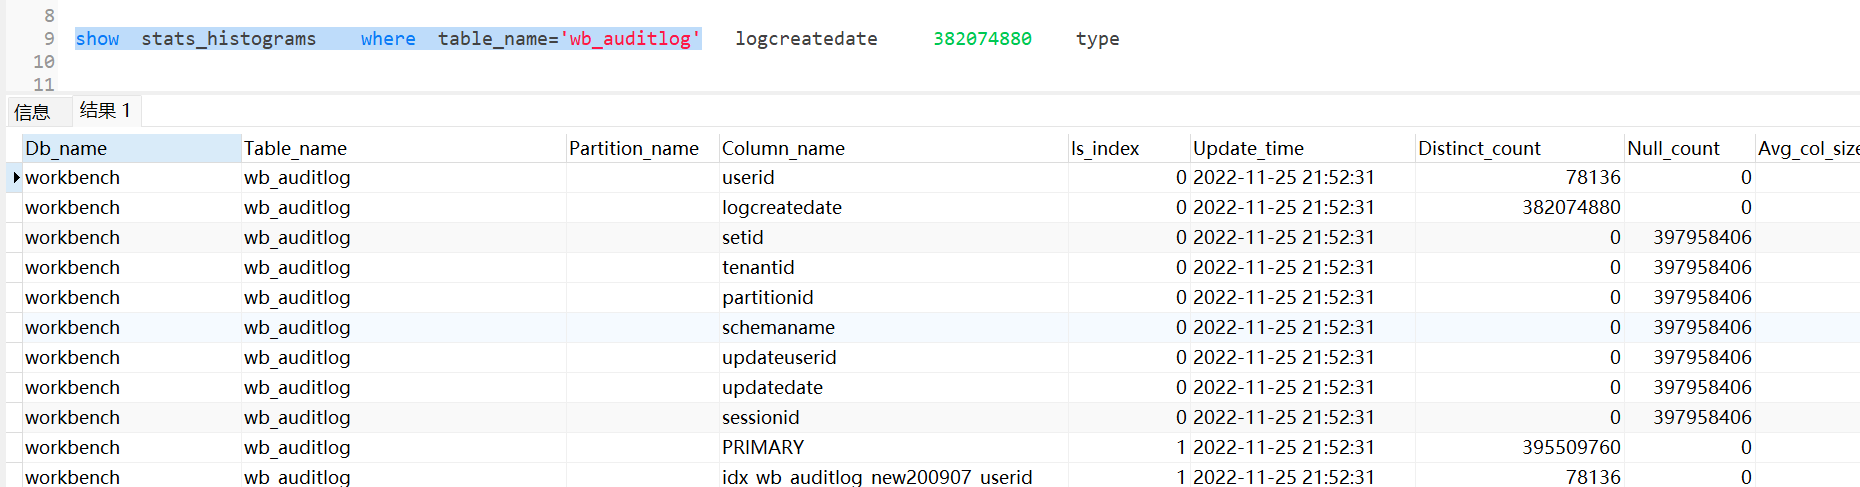Viewport: 1860px width, 487px height.
Task: Click the PRIMARY index row cell
Action: click(x=763, y=447)
